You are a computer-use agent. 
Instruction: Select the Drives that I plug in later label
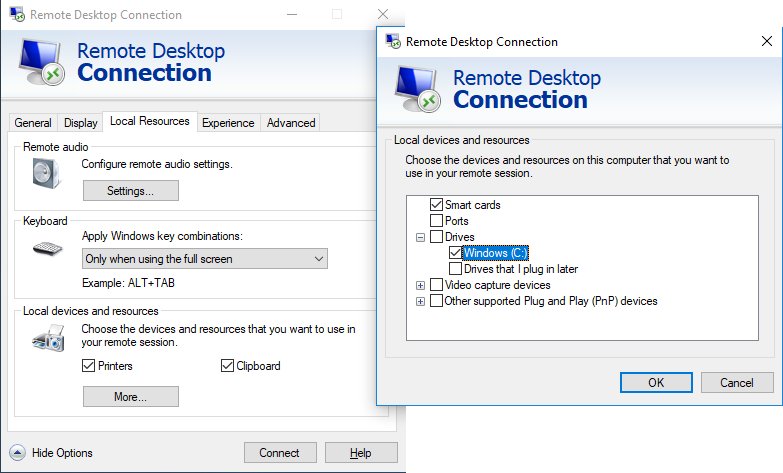pos(521,269)
